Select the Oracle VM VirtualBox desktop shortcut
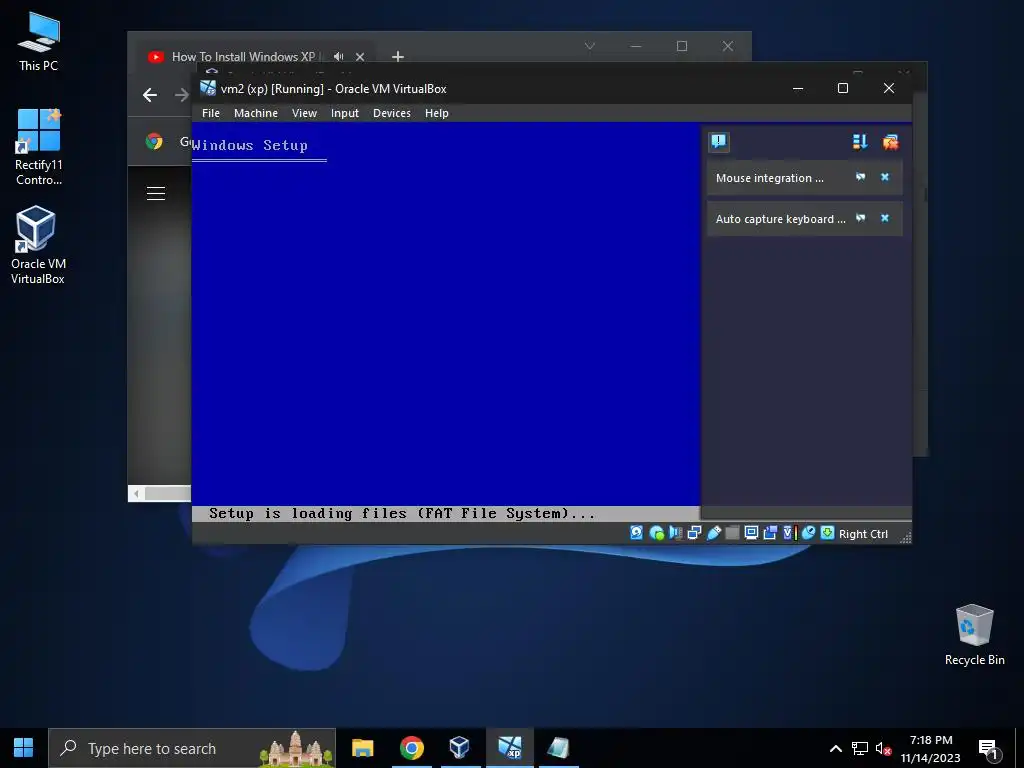1024x768 pixels. click(37, 245)
